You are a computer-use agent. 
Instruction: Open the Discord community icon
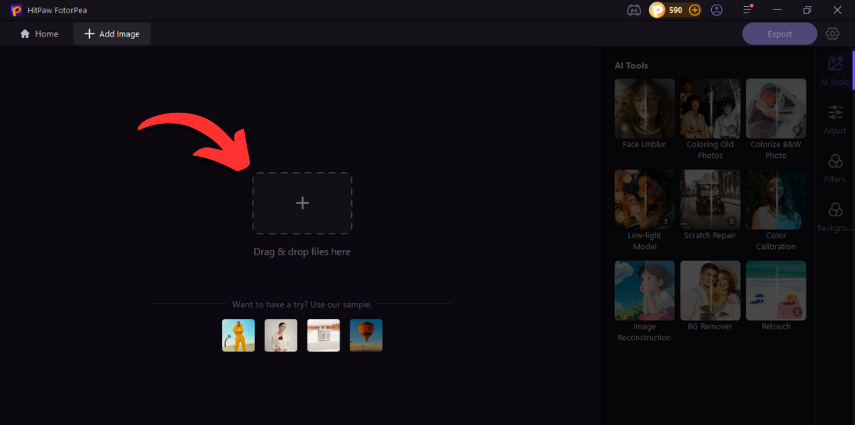pos(634,10)
